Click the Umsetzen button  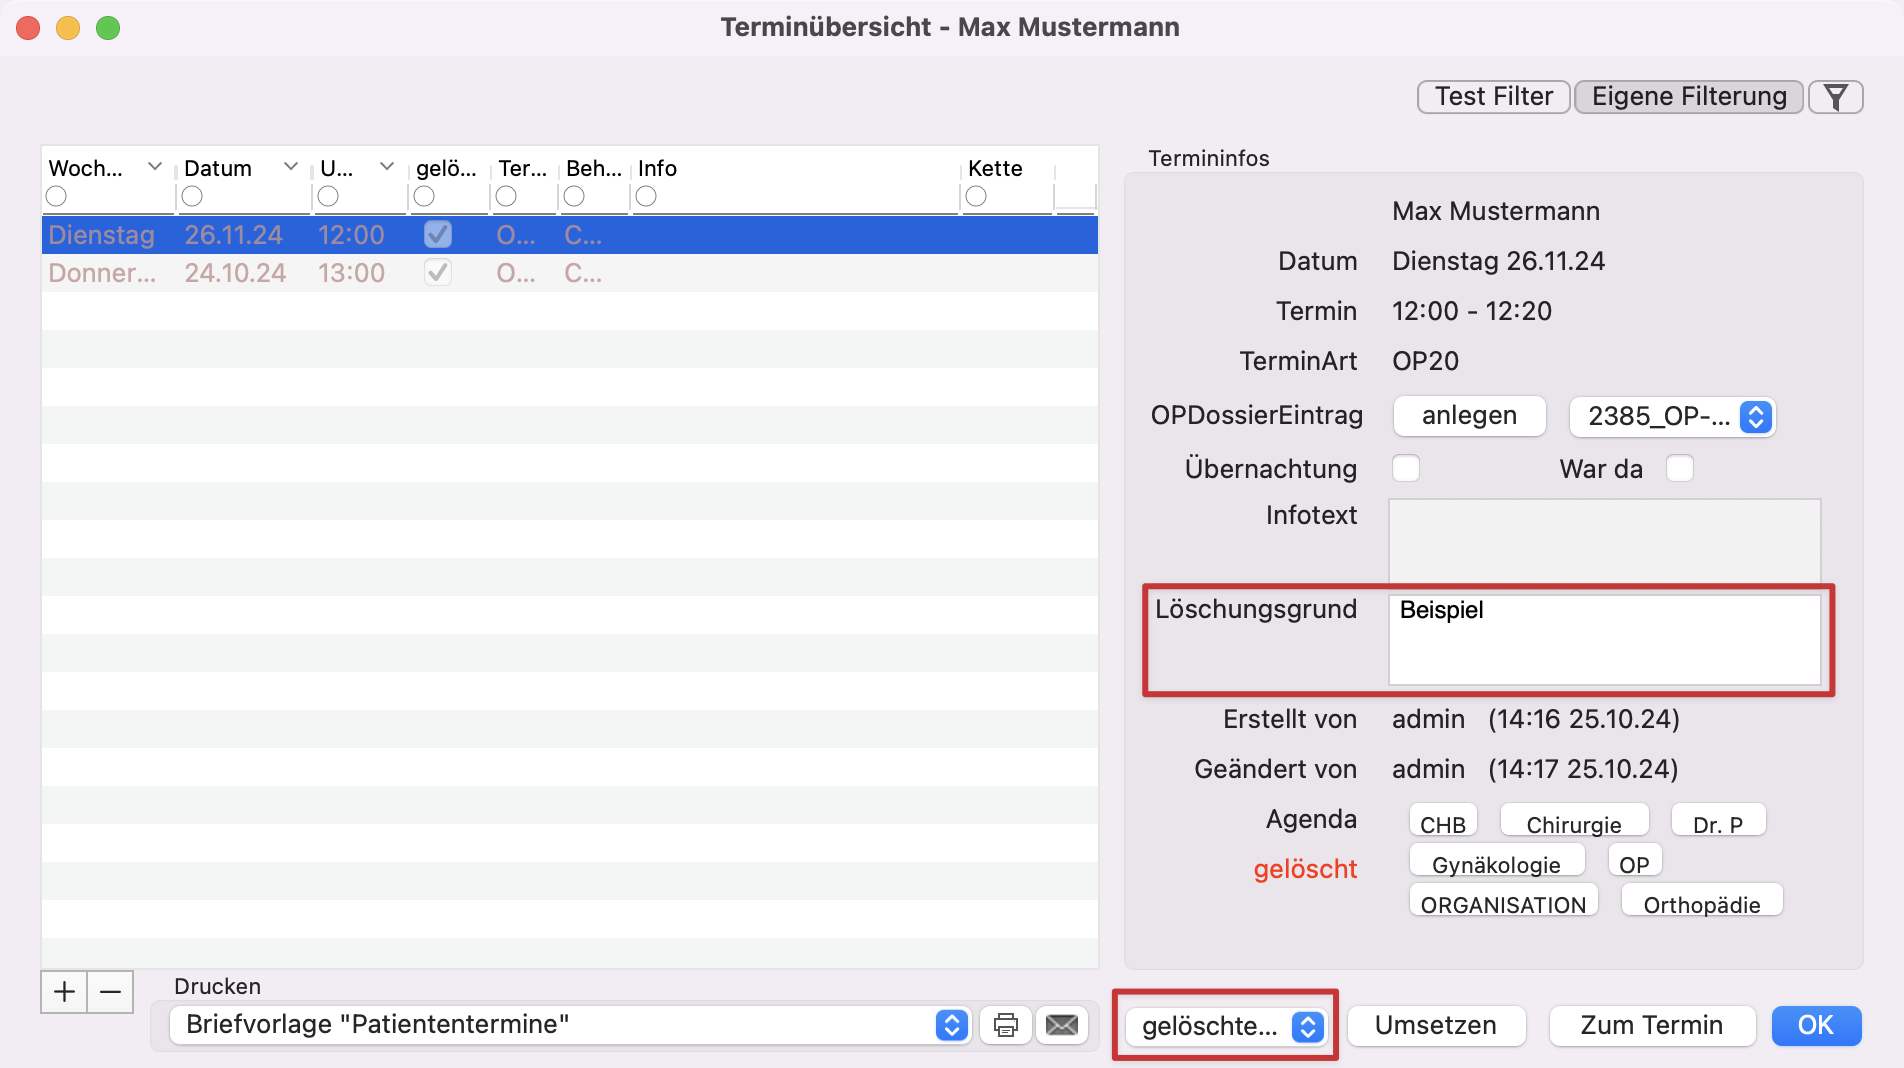click(x=1436, y=1026)
